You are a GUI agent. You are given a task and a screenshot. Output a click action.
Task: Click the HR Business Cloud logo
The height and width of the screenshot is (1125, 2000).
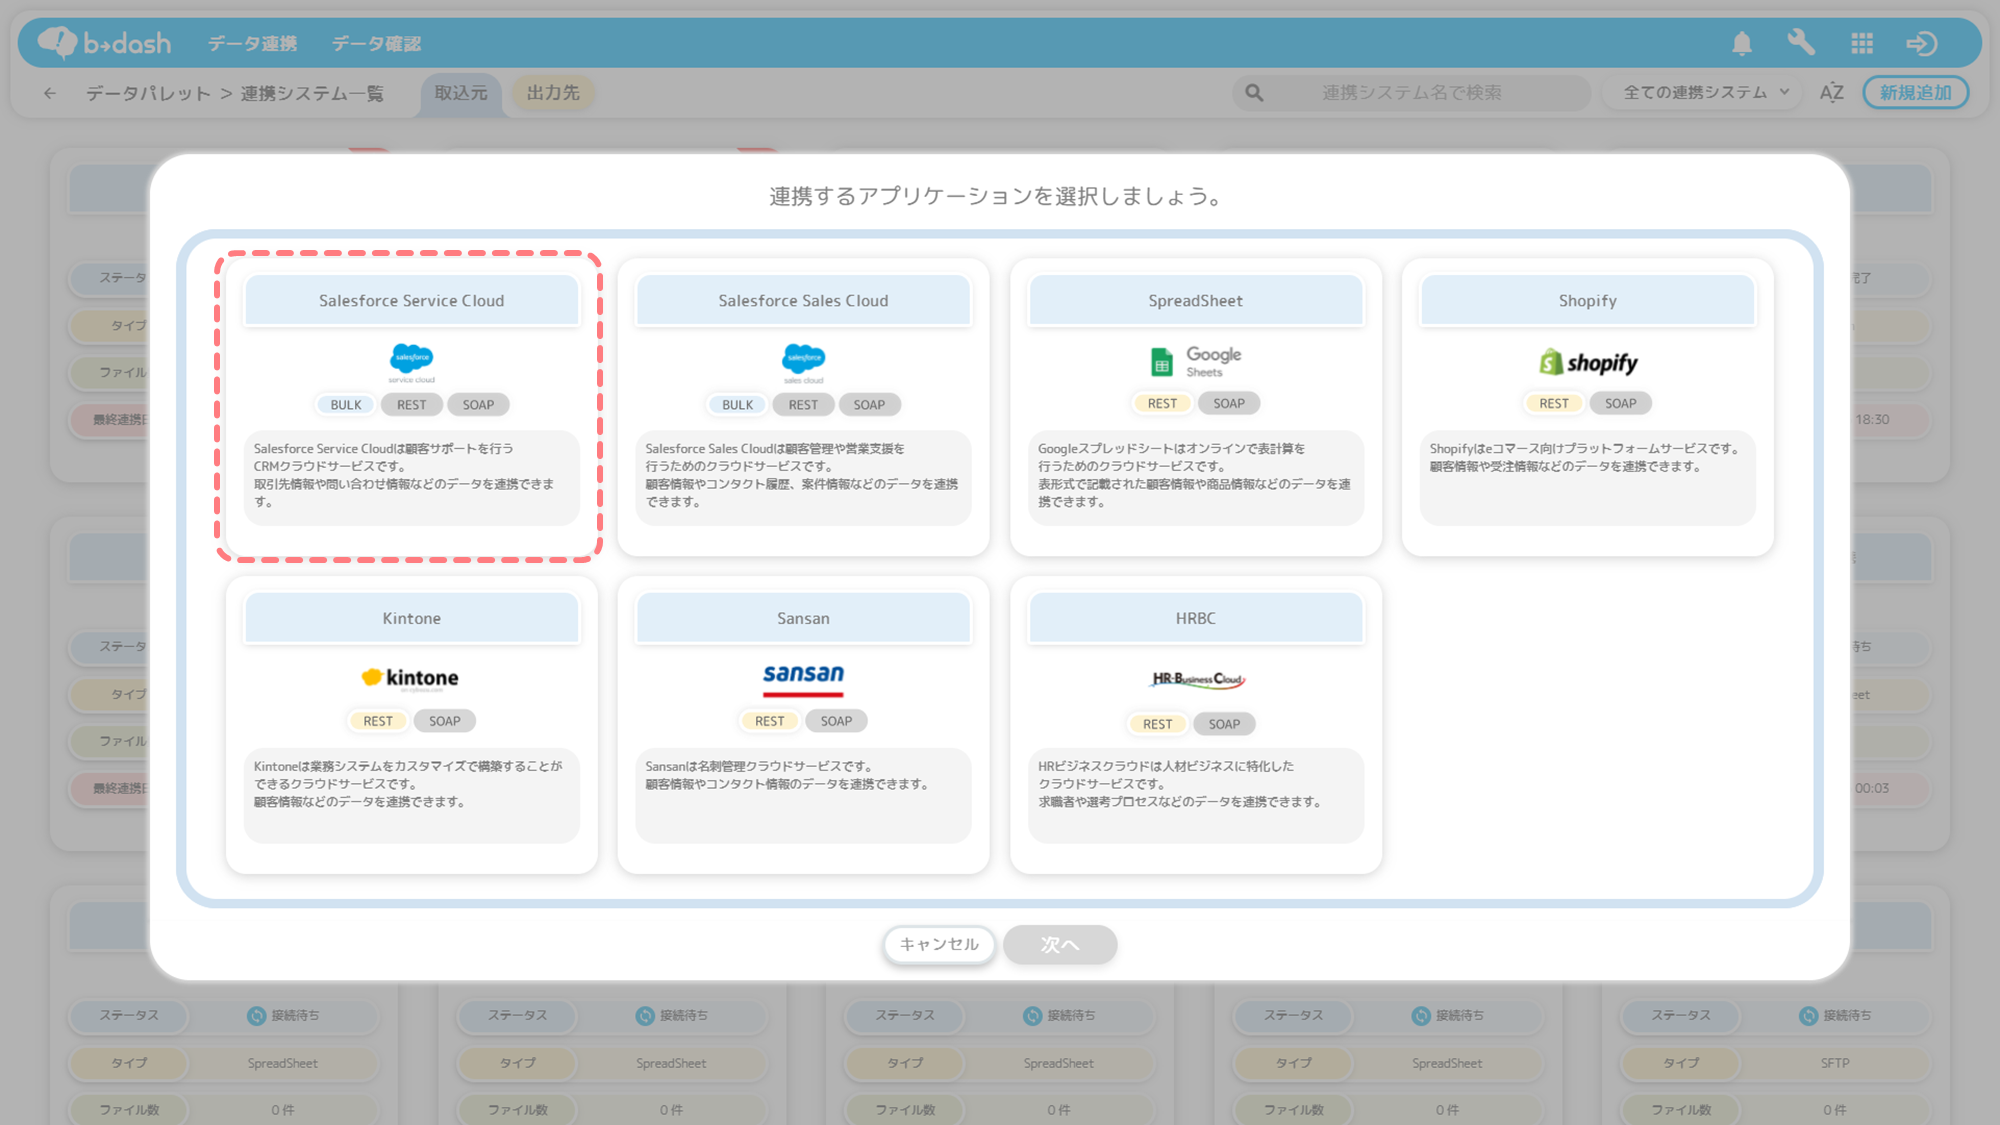(x=1196, y=679)
